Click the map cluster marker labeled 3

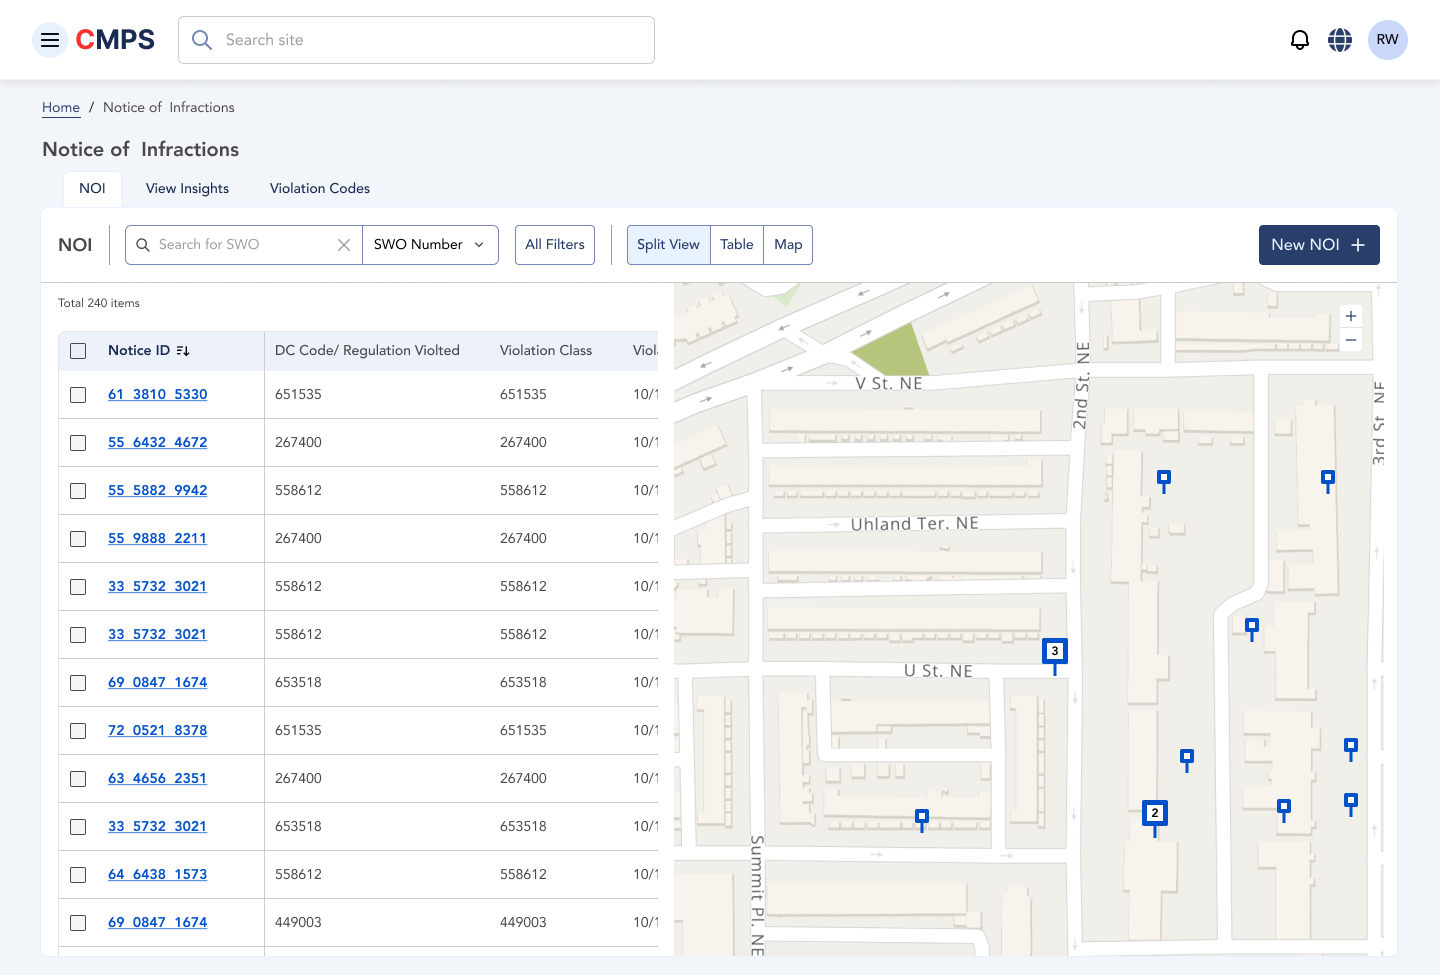point(1054,651)
